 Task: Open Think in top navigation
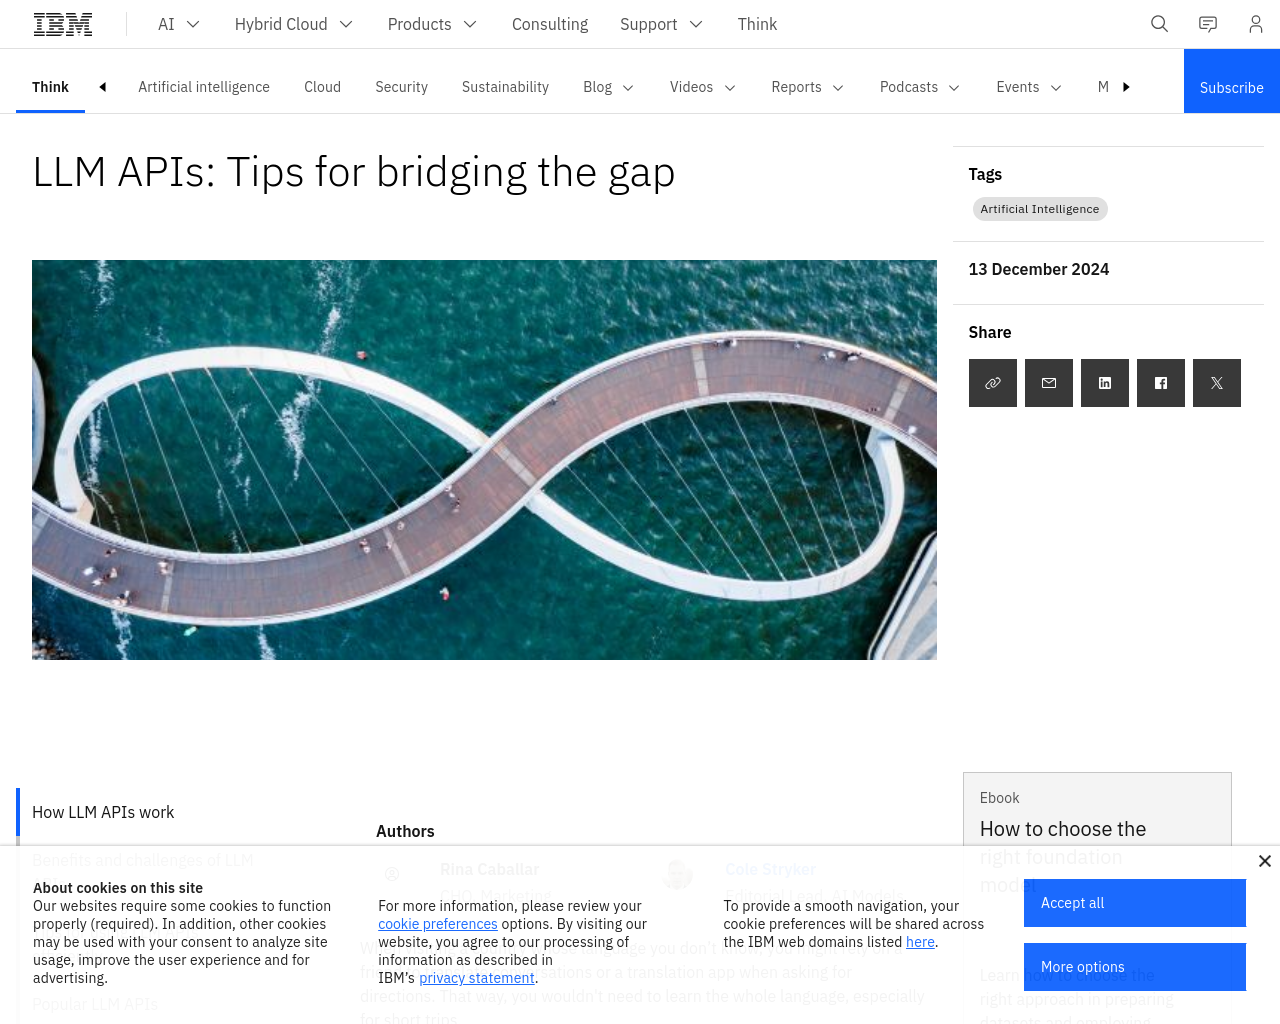(x=757, y=24)
